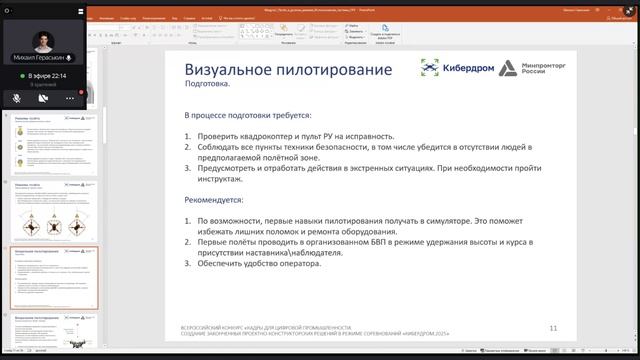Viewport: 640px width, 360px height.
Task: Open the Рецензирование ribbon tab
Action: click(153, 18)
